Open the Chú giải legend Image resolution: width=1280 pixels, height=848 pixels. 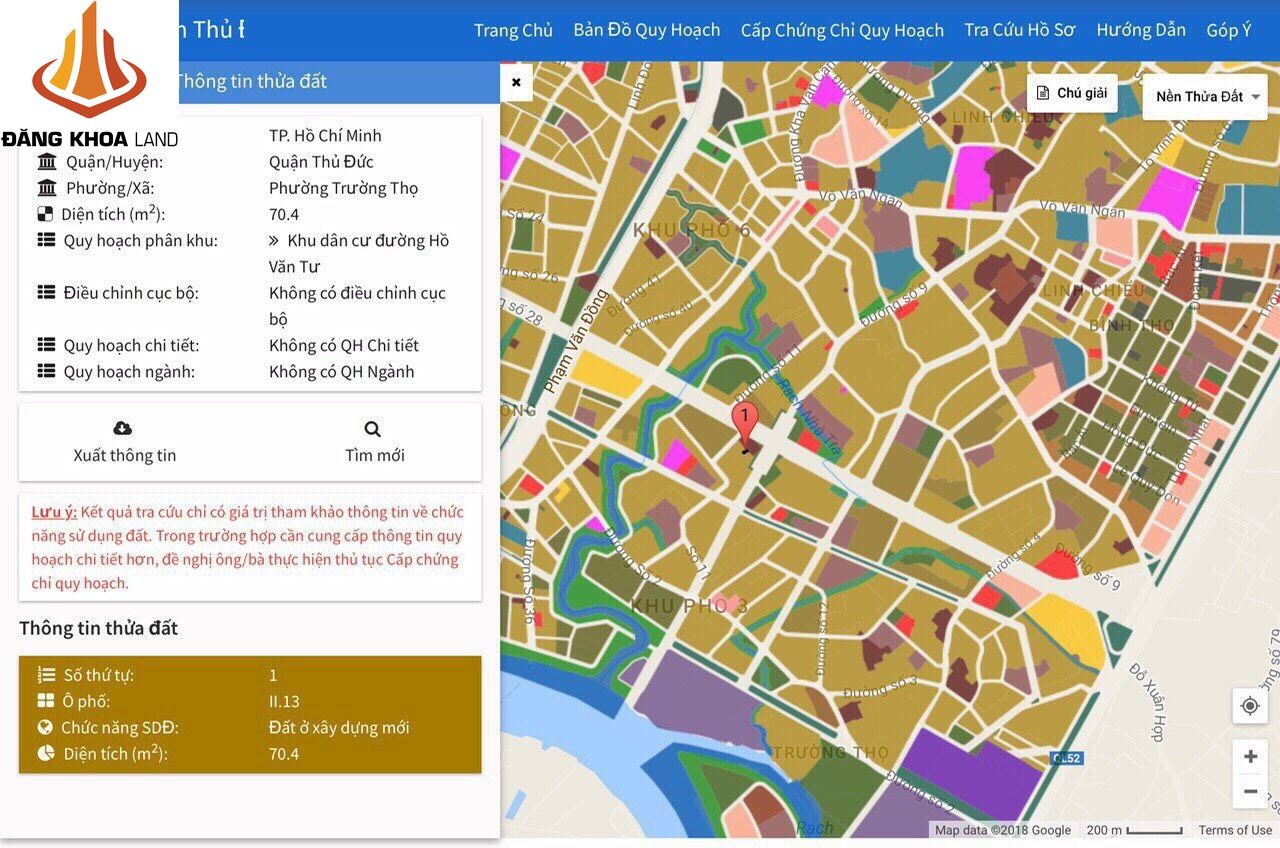pyautogui.click(x=1071, y=93)
